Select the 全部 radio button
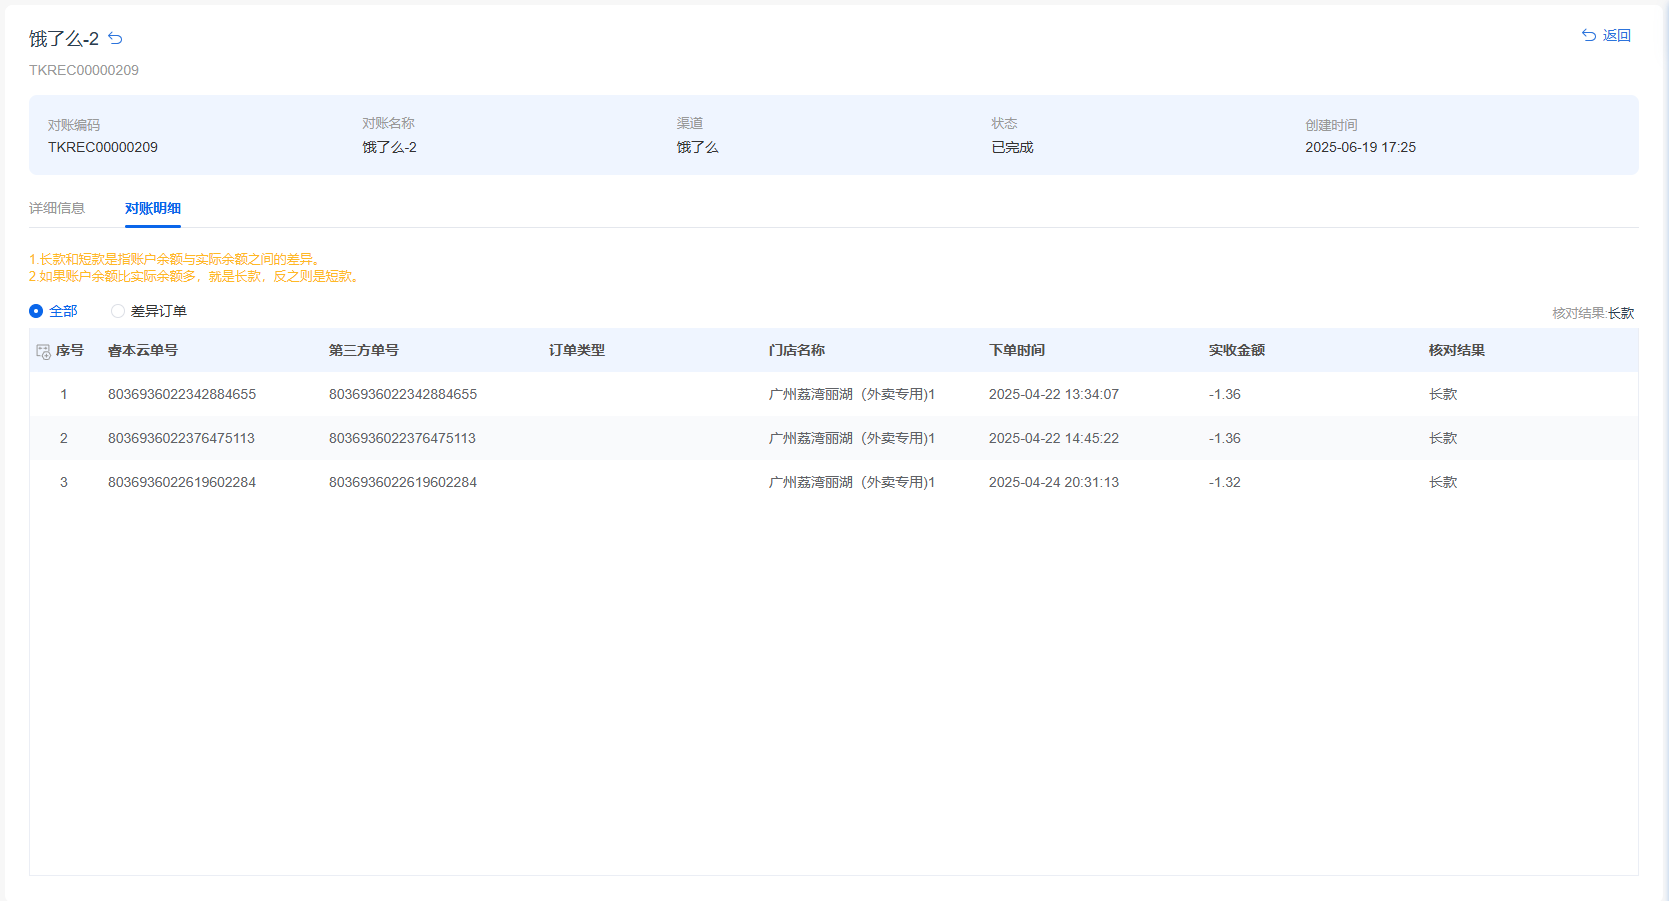 pos(36,311)
